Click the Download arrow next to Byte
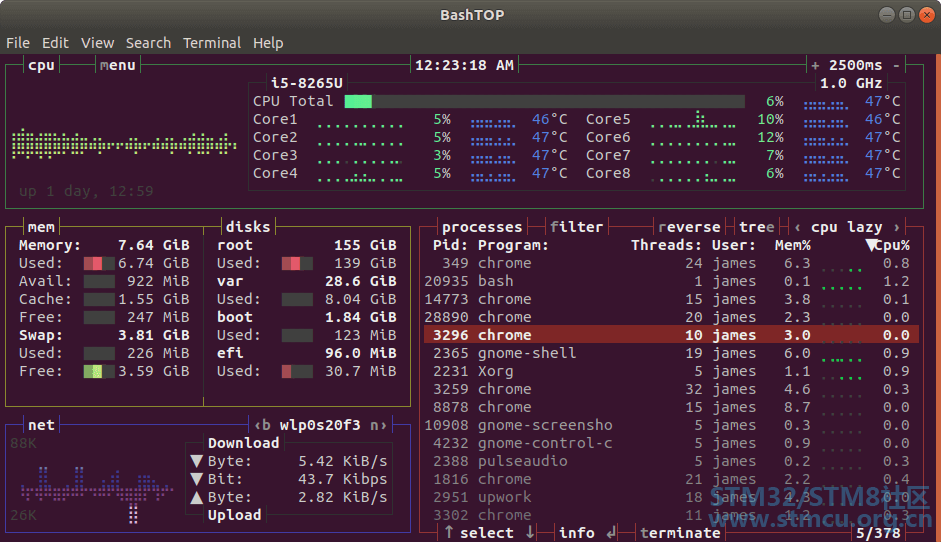The image size is (941, 542). click(x=196, y=461)
